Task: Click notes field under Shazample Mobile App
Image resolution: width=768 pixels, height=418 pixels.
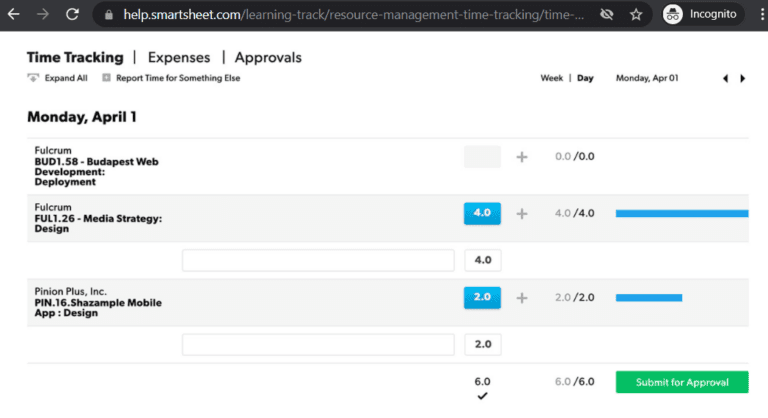Action: click(x=318, y=344)
